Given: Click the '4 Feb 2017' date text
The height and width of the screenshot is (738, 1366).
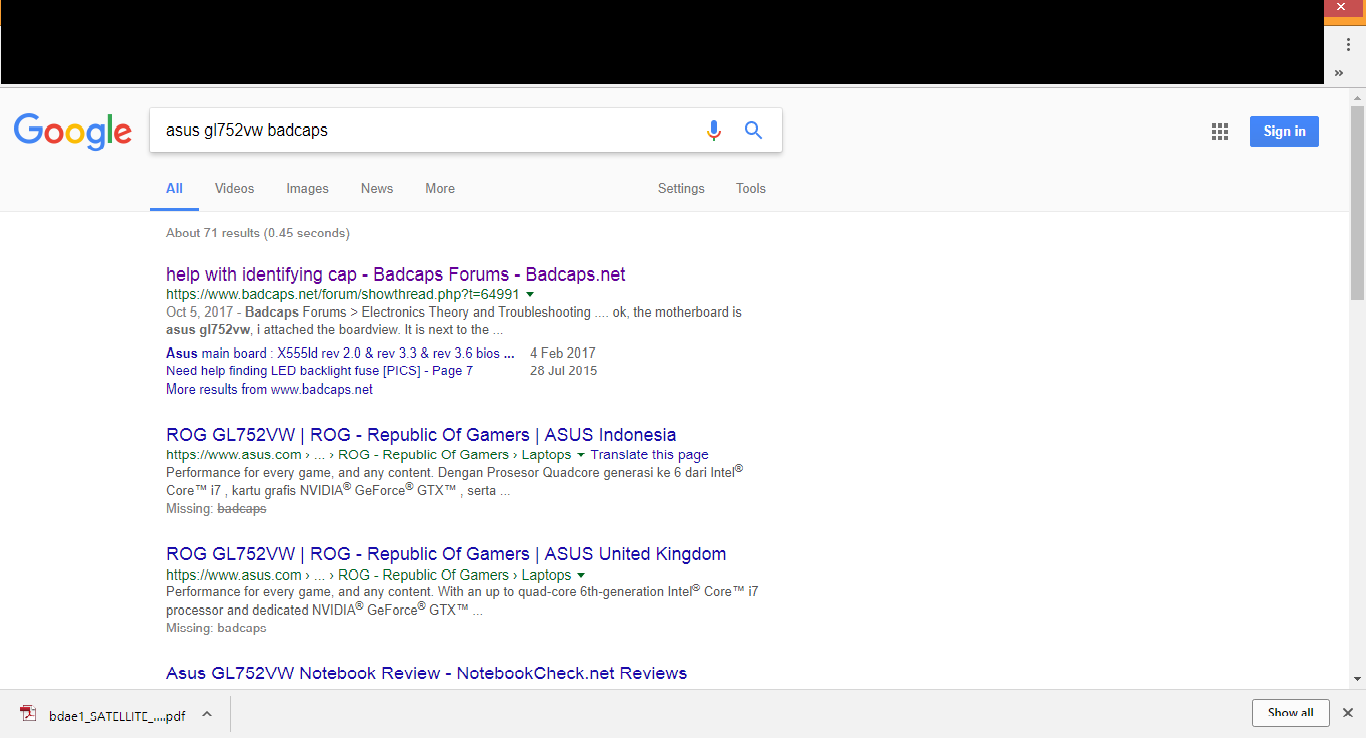Looking at the screenshot, I should click(563, 353).
